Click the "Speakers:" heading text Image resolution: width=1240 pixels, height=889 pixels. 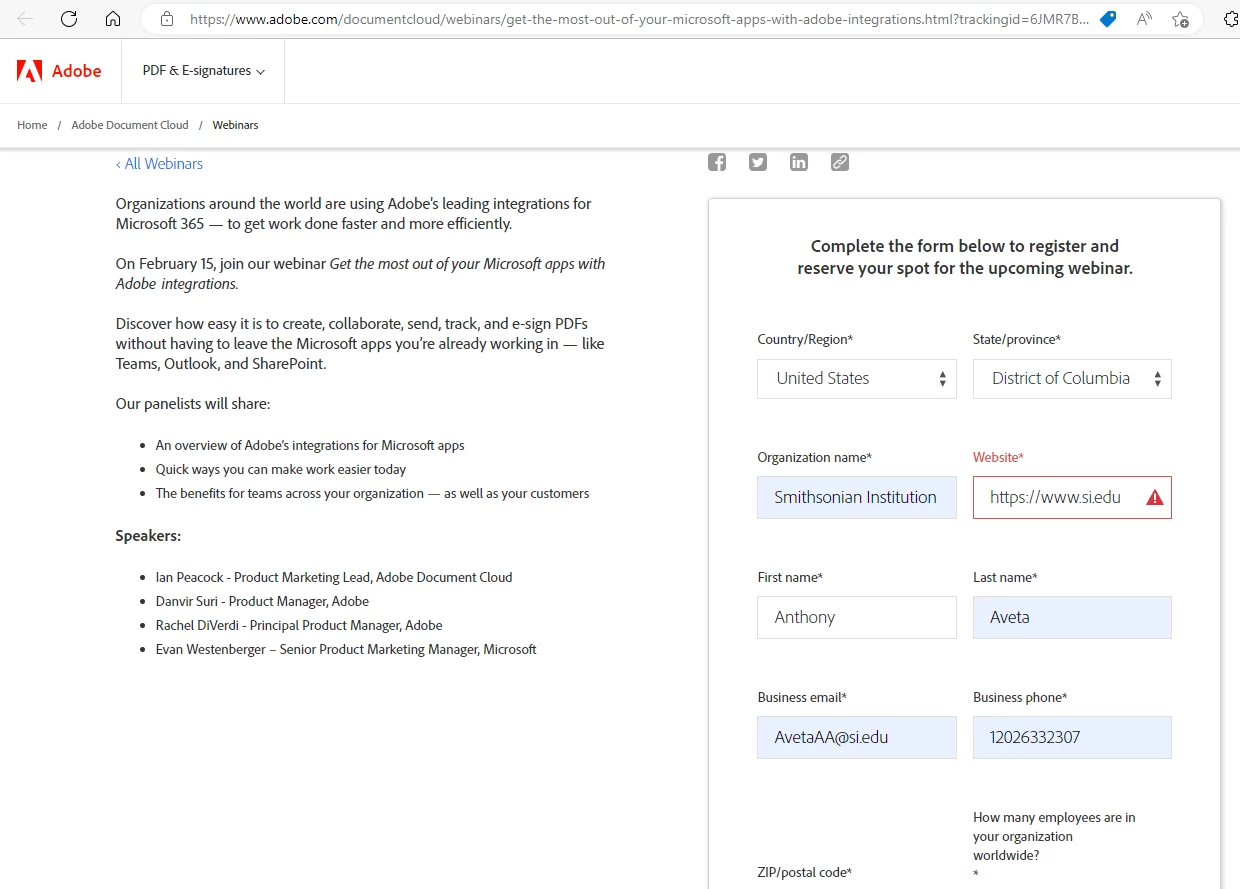click(x=148, y=536)
